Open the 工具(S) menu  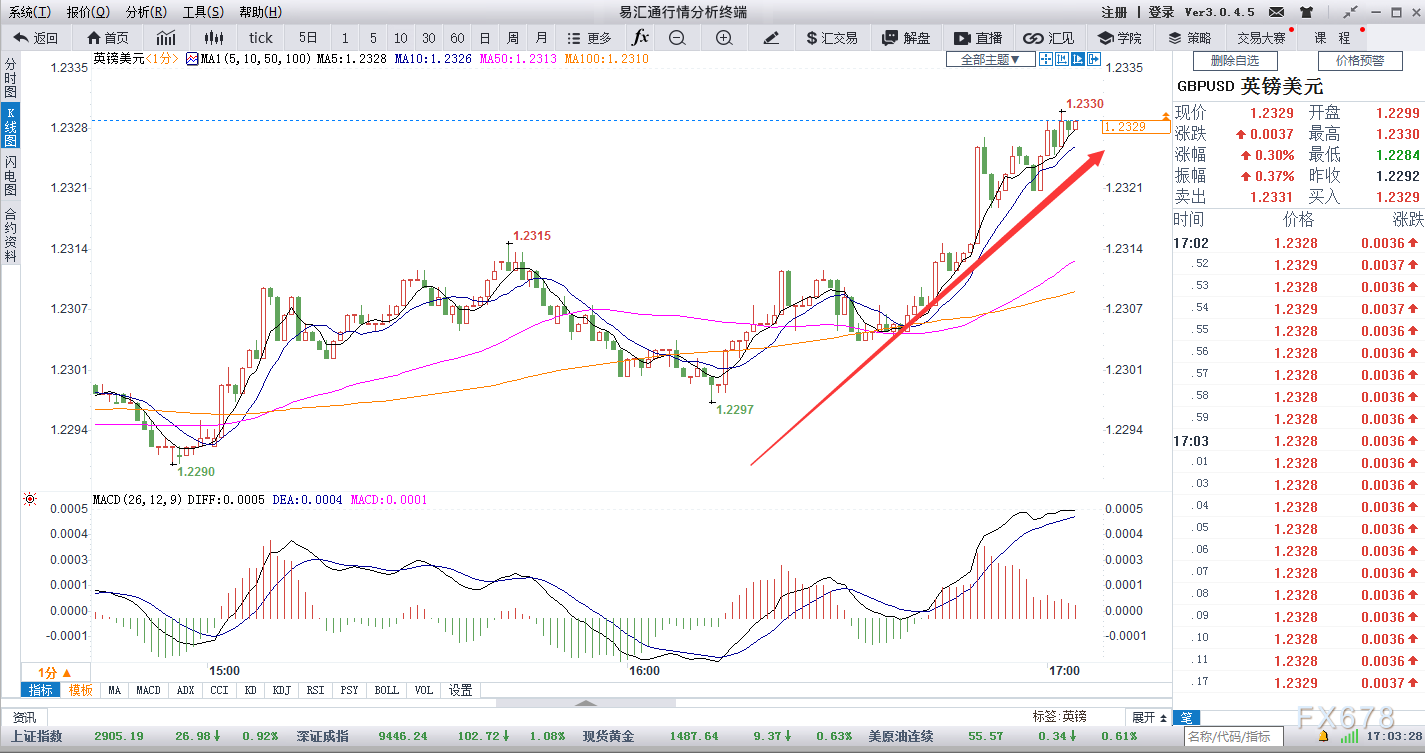tap(203, 12)
